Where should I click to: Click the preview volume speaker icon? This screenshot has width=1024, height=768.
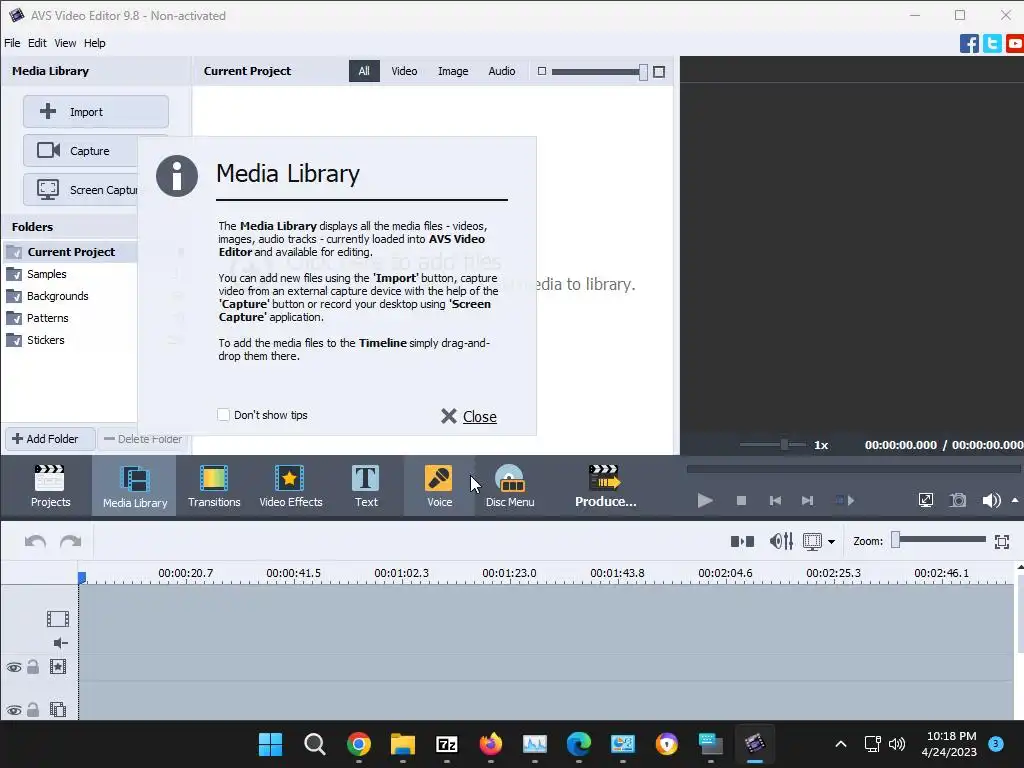(x=991, y=500)
